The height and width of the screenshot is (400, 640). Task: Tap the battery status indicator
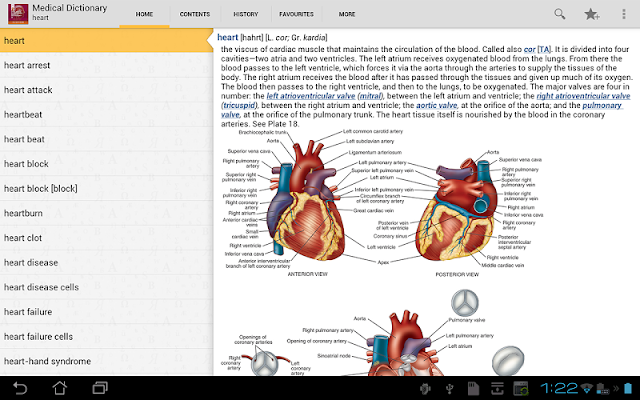pos(628,388)
